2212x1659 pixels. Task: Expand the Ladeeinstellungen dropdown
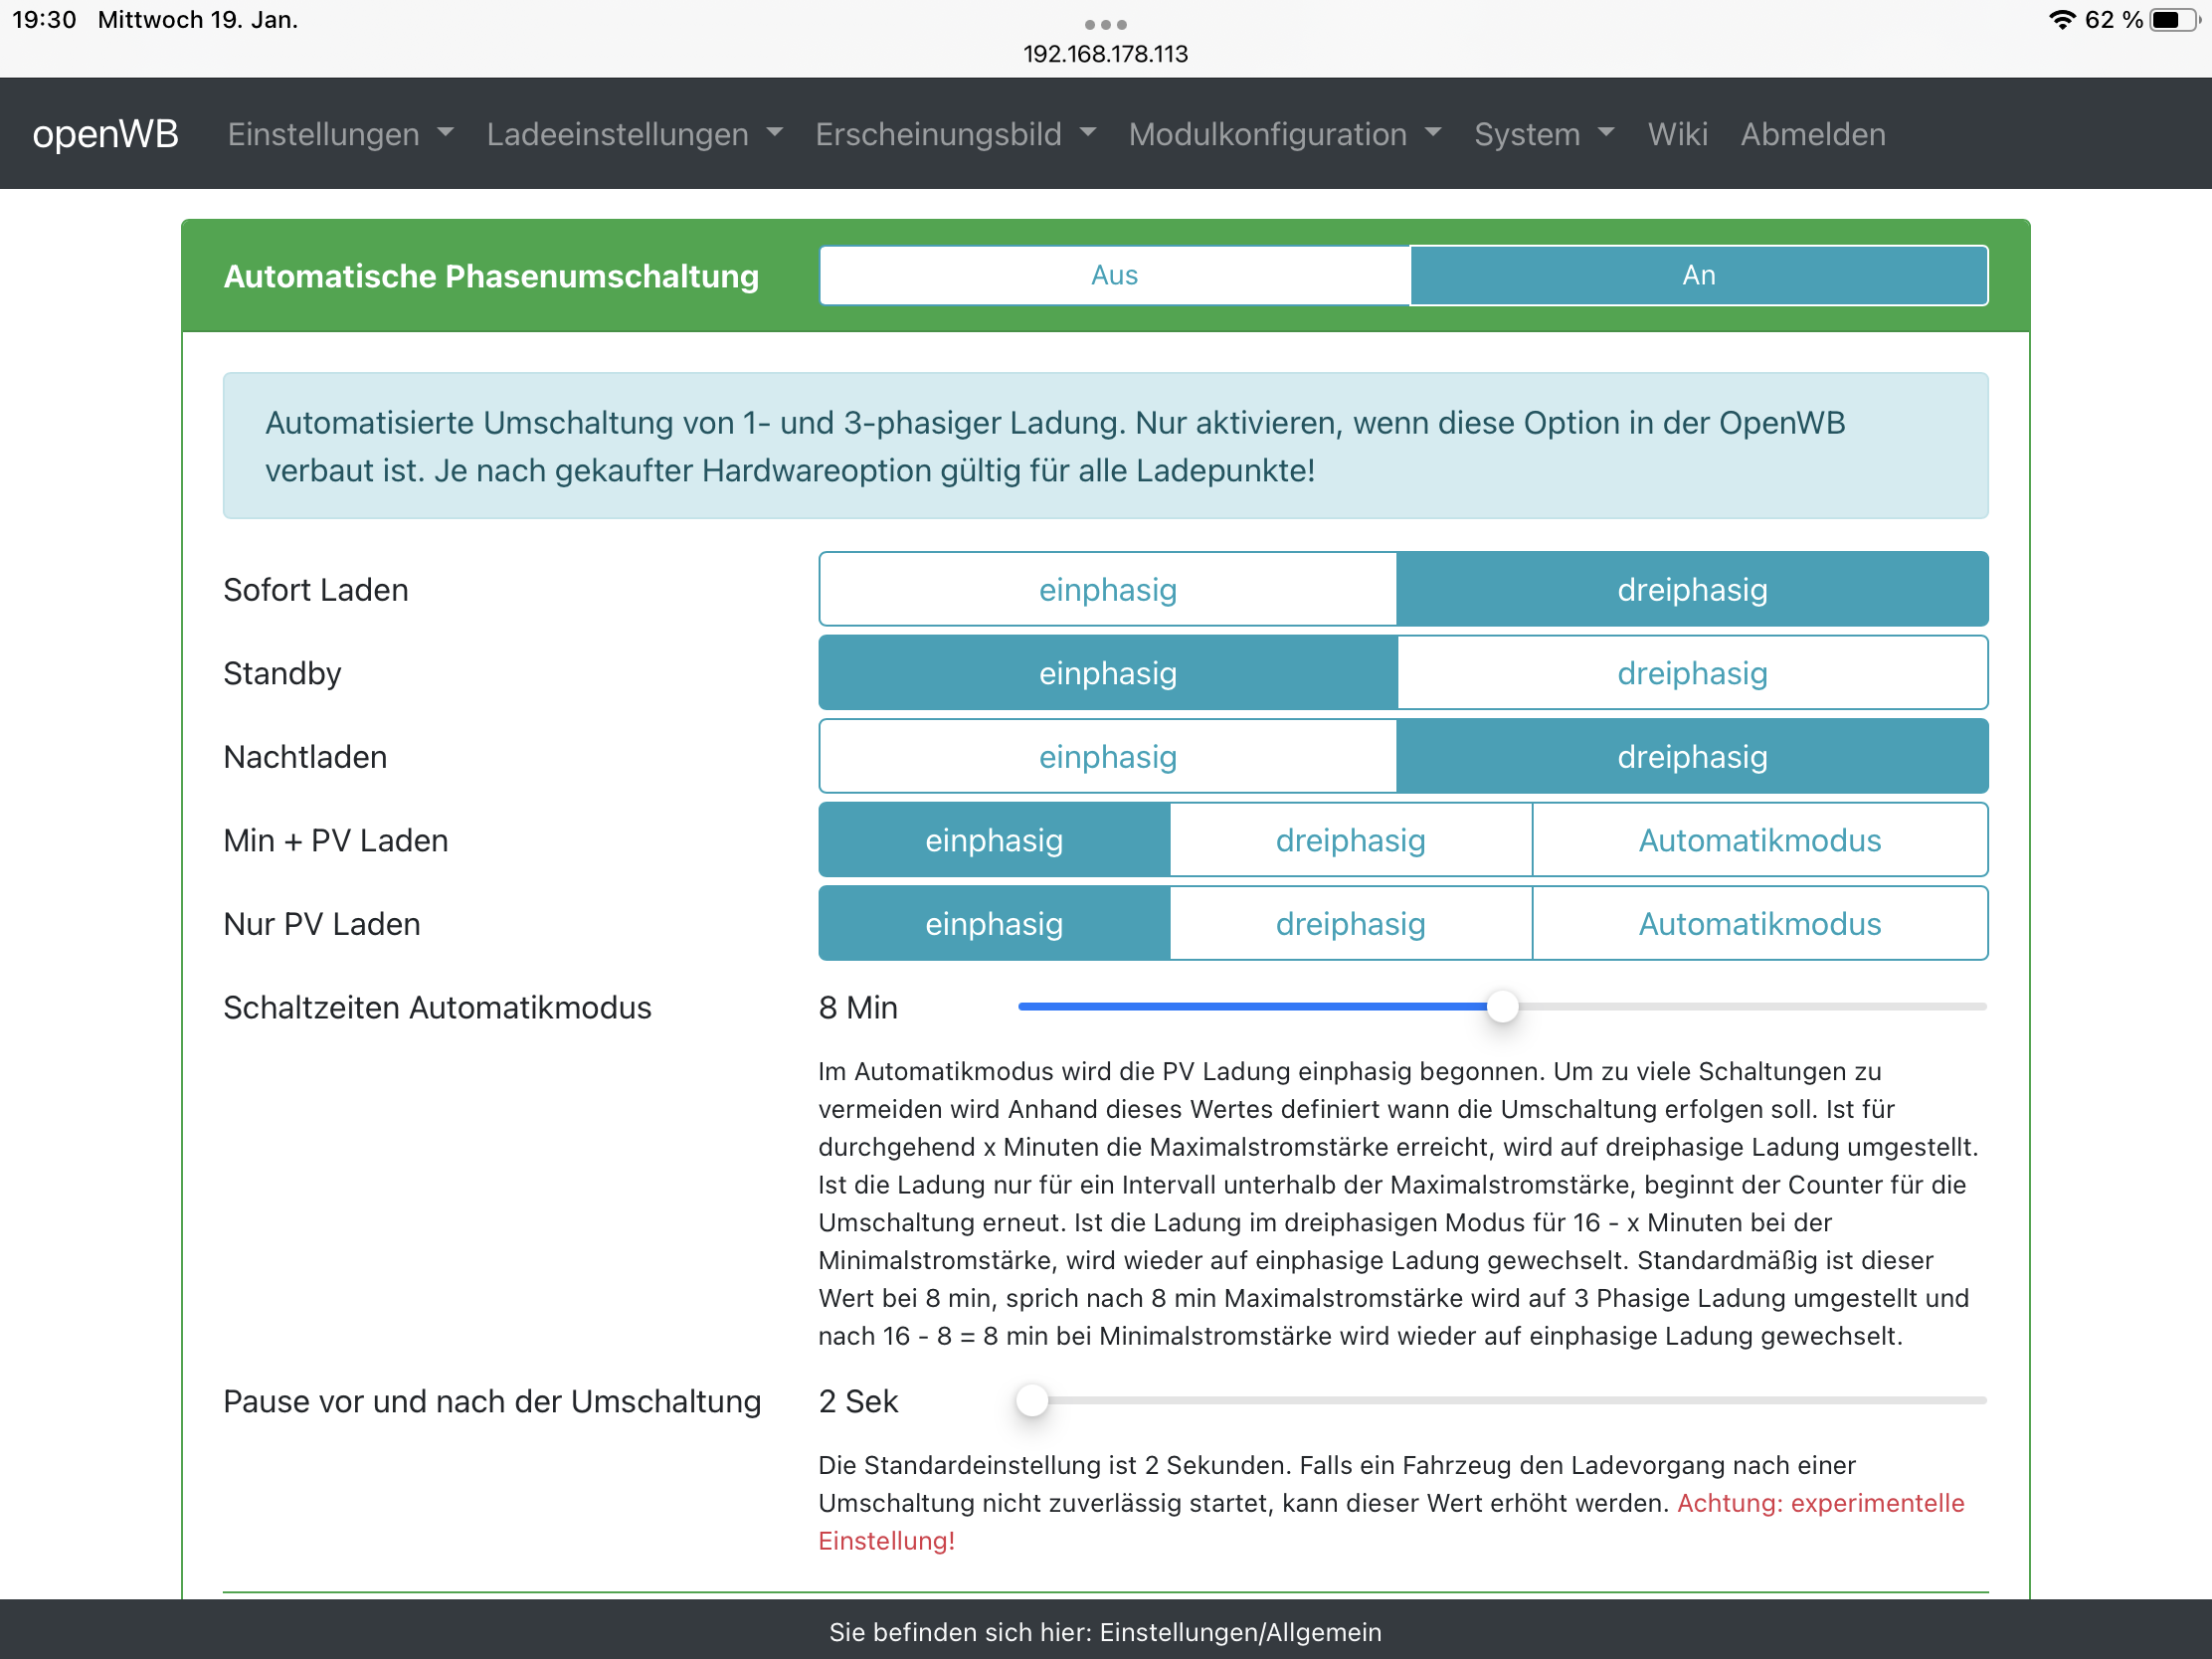coord(634,134)
